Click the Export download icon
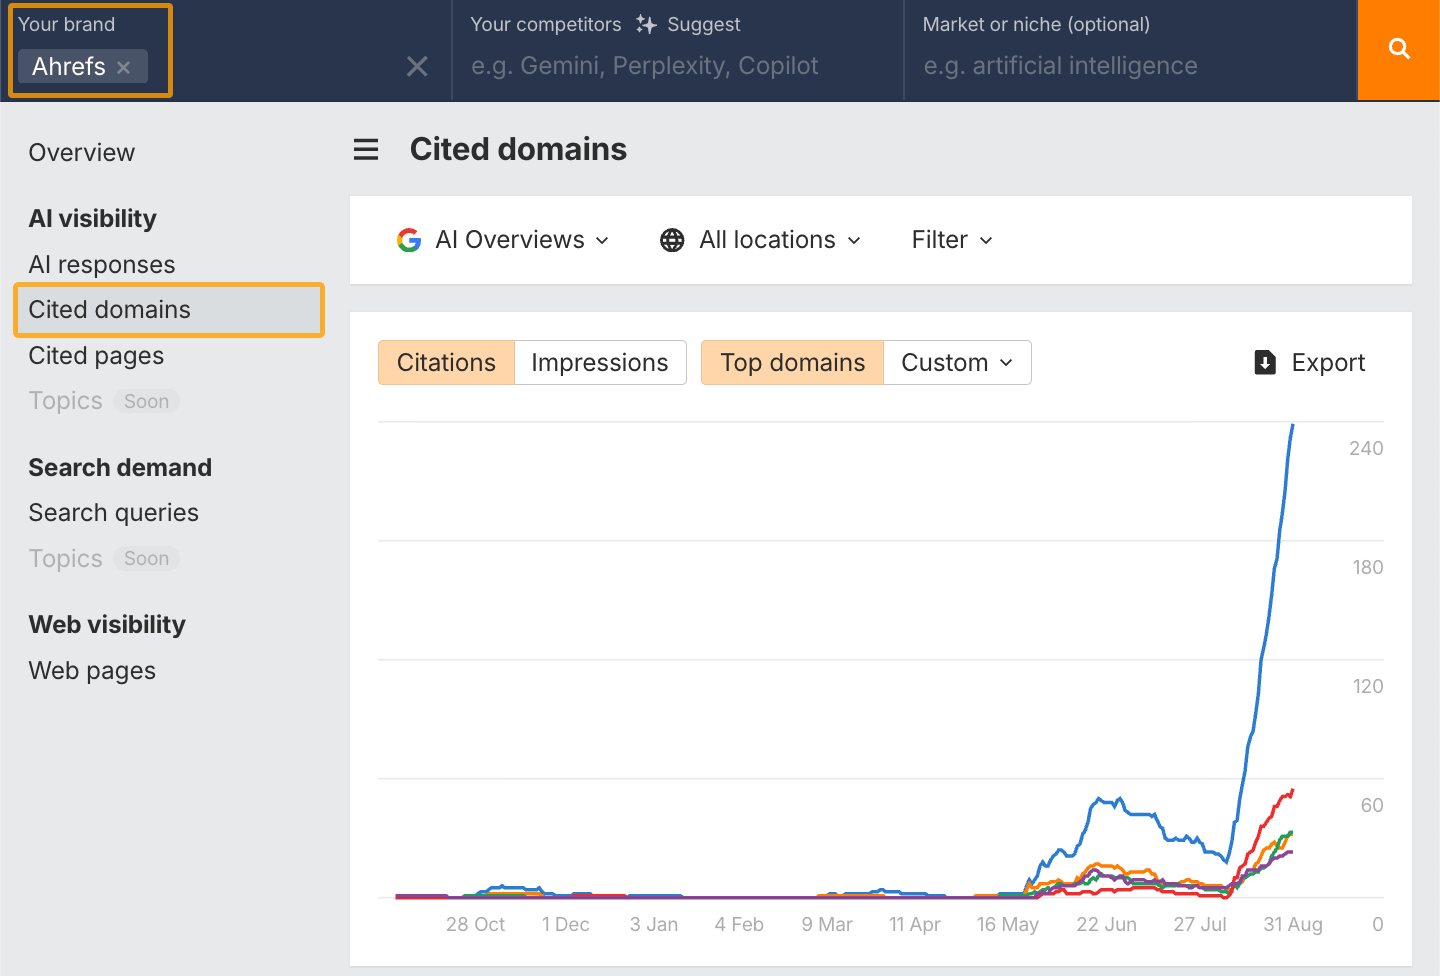1440x976 pixels. pos(1265,362)
